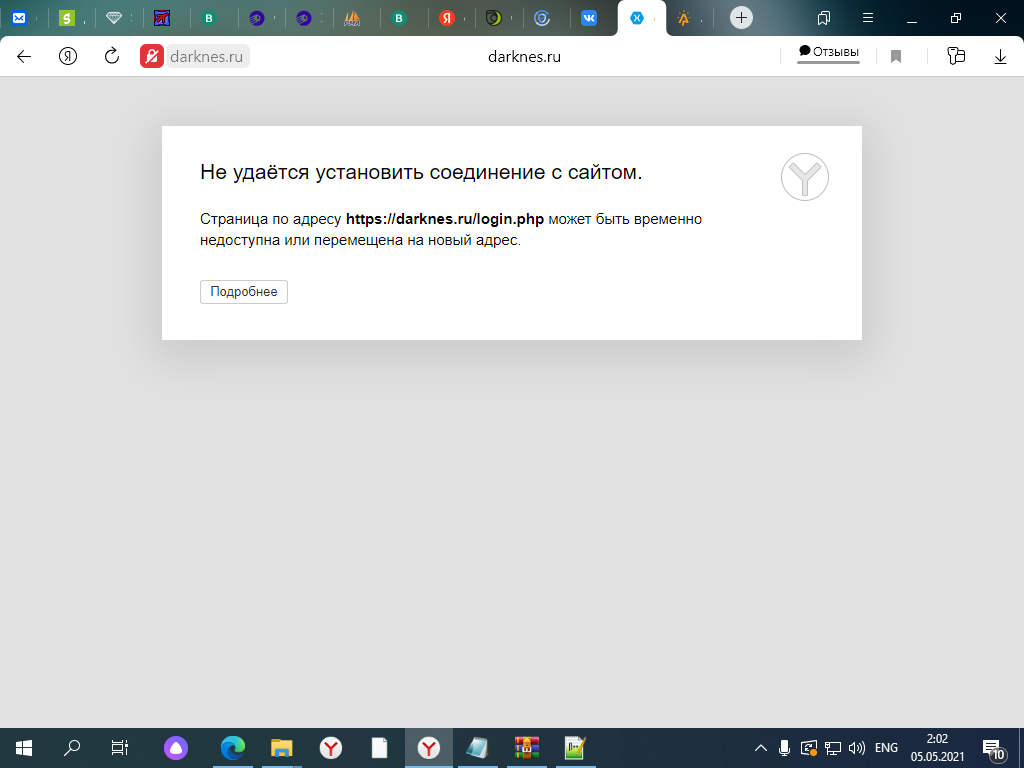The height and width of the screenshot is (768, 1024).
Task: Open the downloads arrow icon
Action: tap(1000, 57)
